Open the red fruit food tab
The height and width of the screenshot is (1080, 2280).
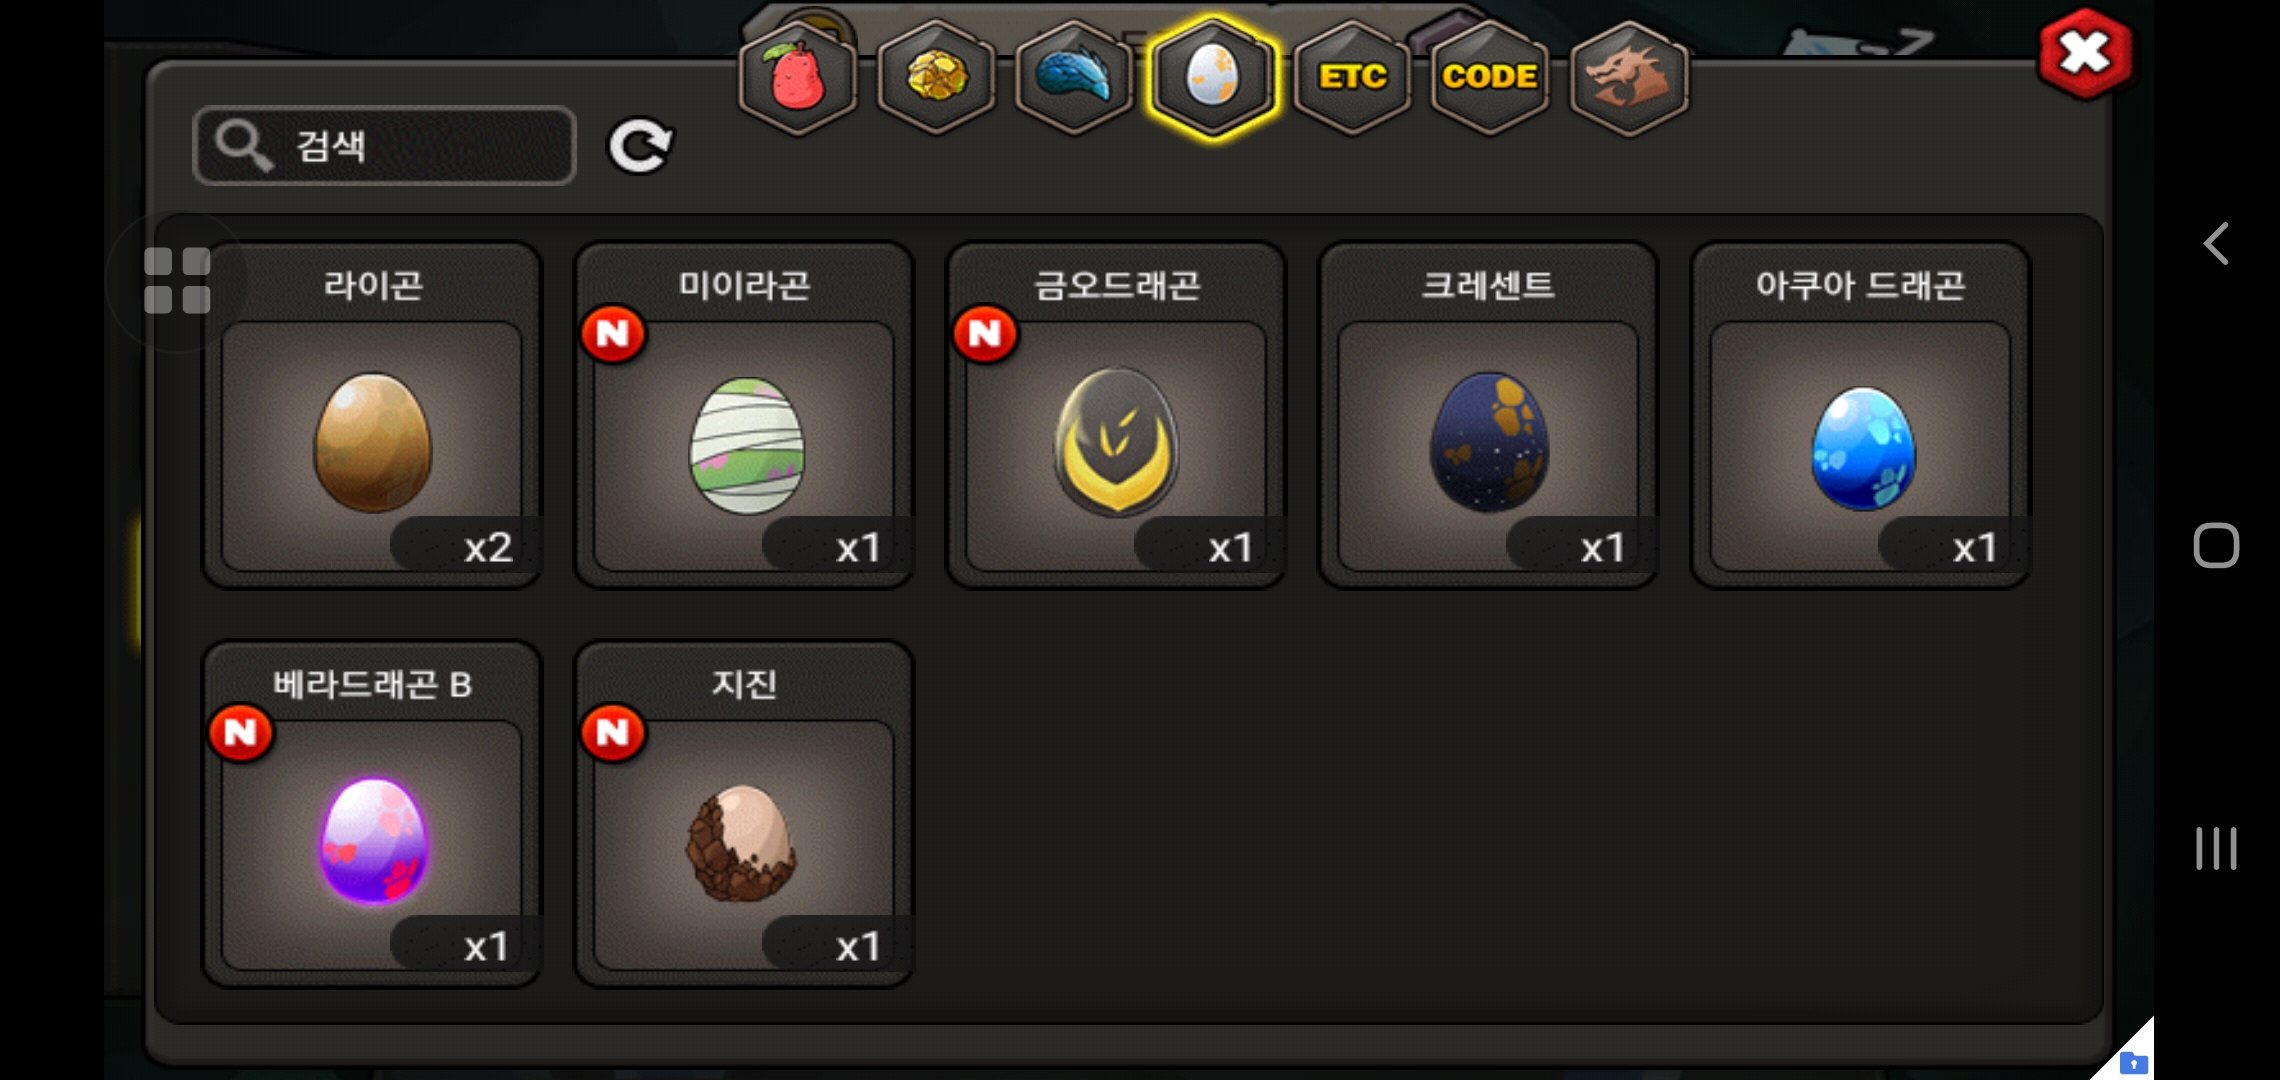tap(797, 78)
